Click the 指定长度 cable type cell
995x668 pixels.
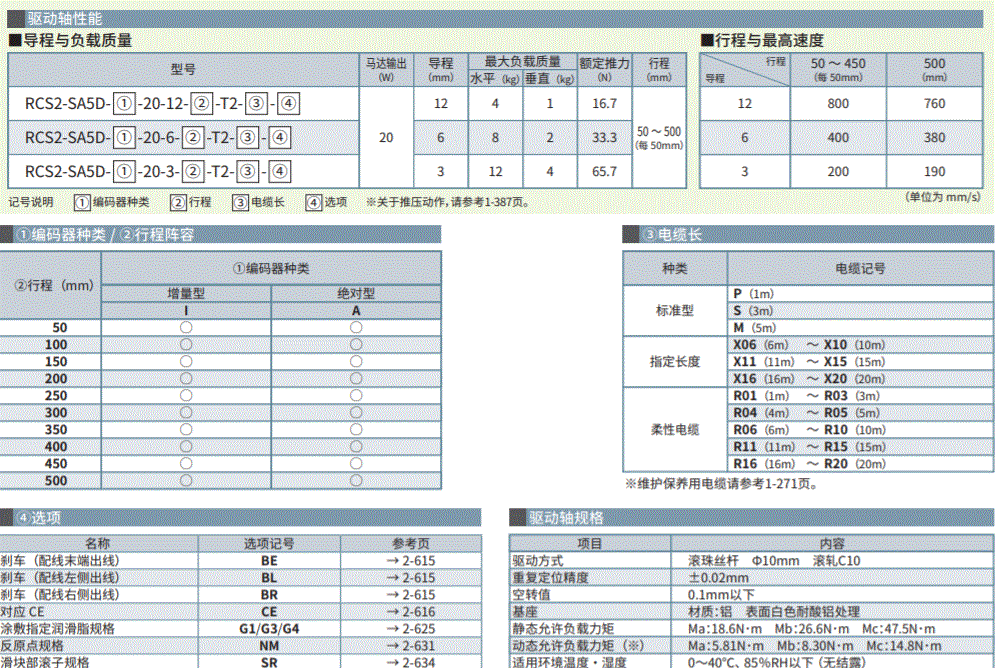[675, 362]
